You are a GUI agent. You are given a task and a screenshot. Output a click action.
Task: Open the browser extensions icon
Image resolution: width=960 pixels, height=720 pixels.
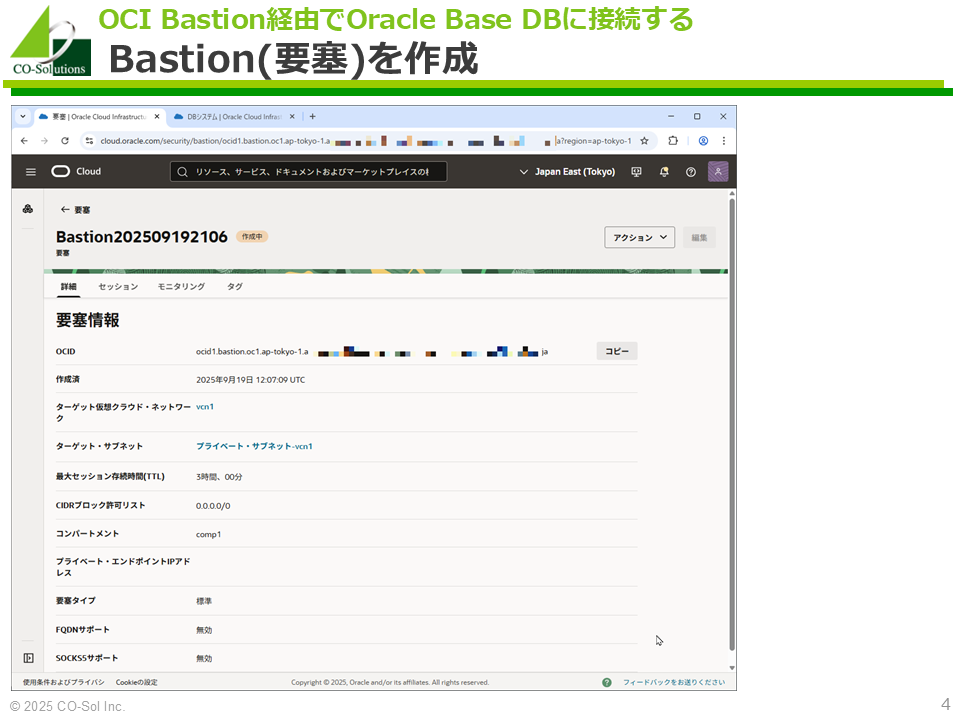pos(673,141)
